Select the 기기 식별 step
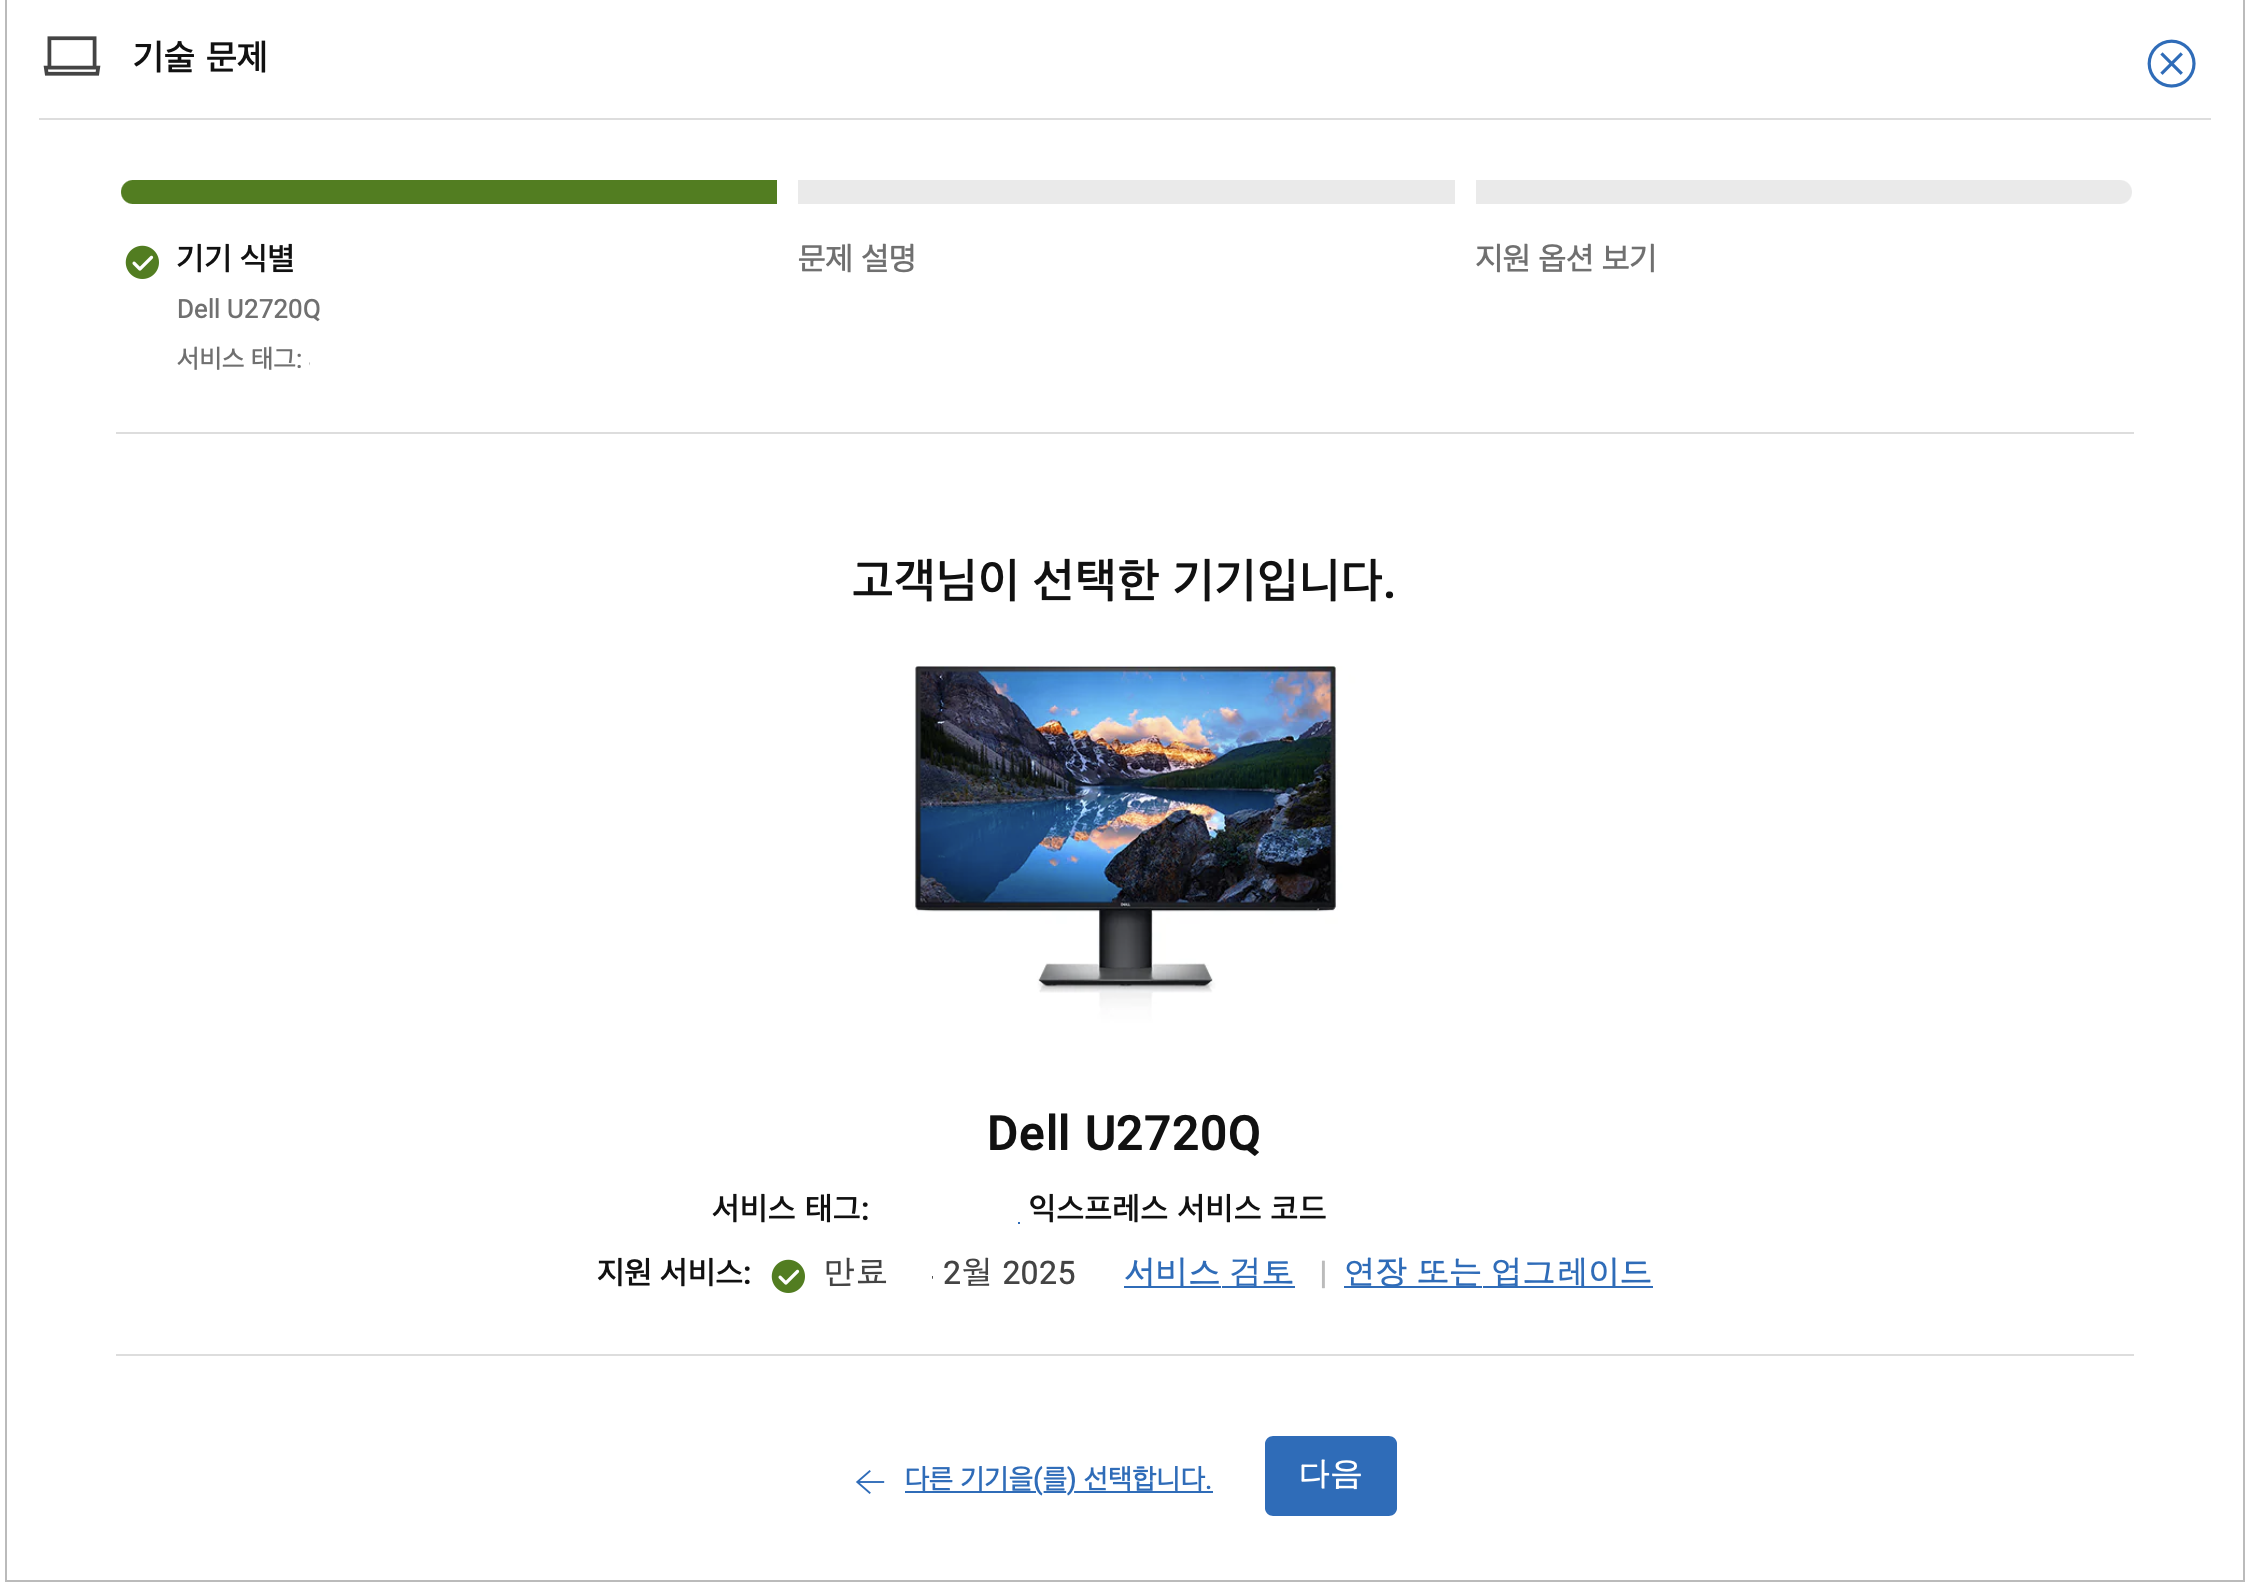Image resolution: width=2246 pixels, height=1590 pixels. tap(240, 259)
